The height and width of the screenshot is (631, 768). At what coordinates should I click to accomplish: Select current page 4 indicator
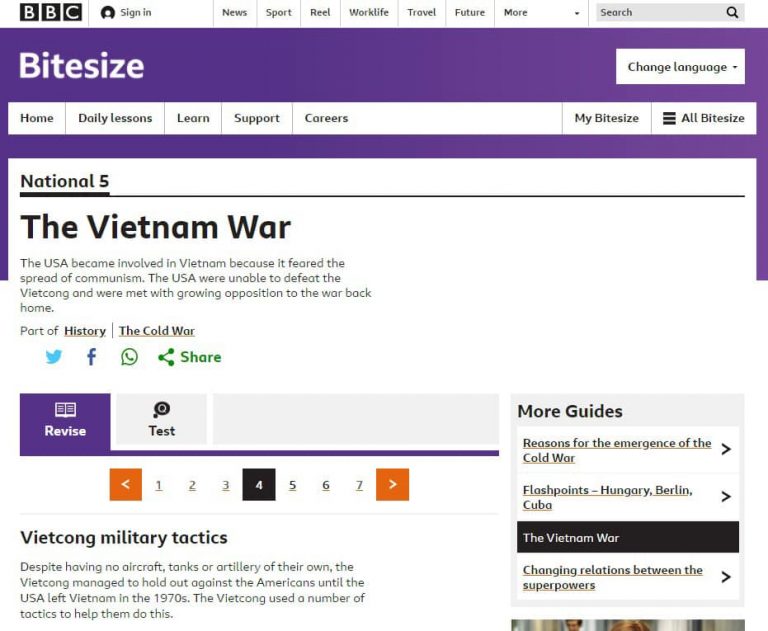coord(259,485)
